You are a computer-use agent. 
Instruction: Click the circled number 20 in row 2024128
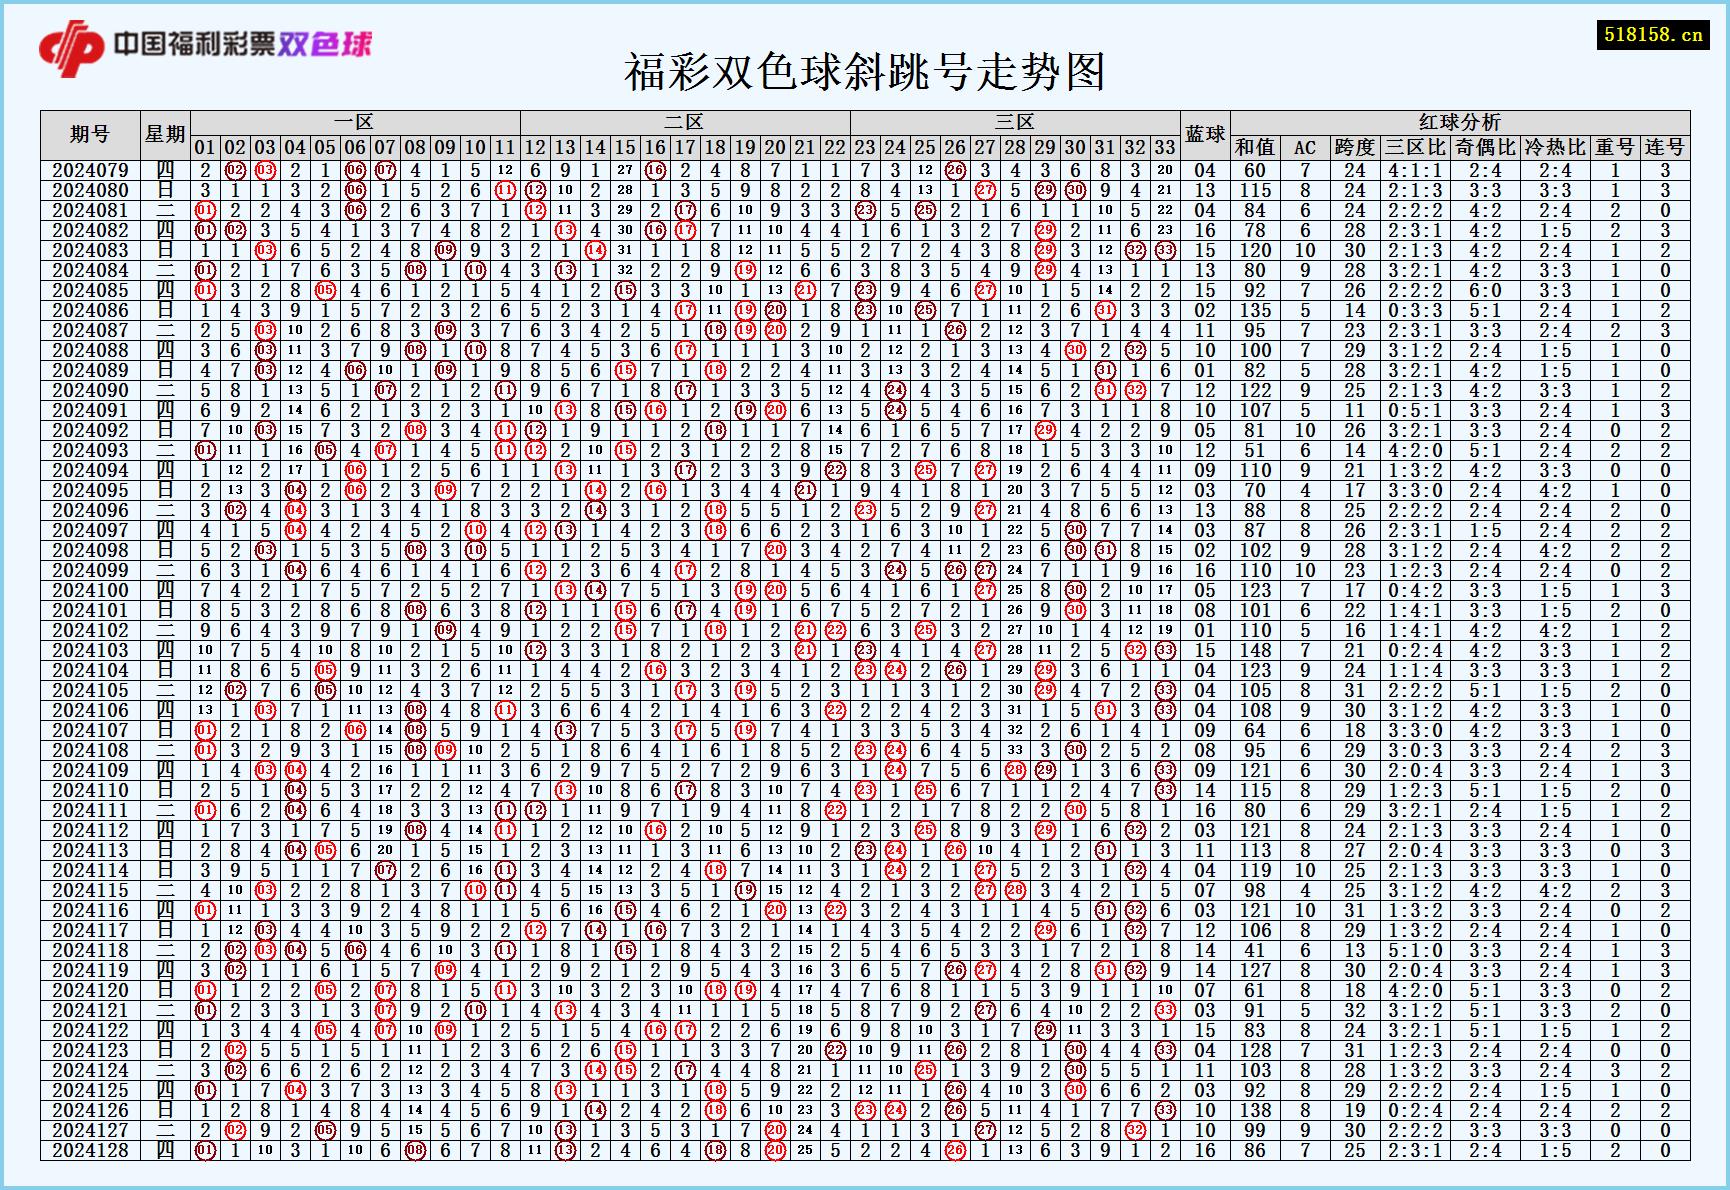(x=773, y=1150)
